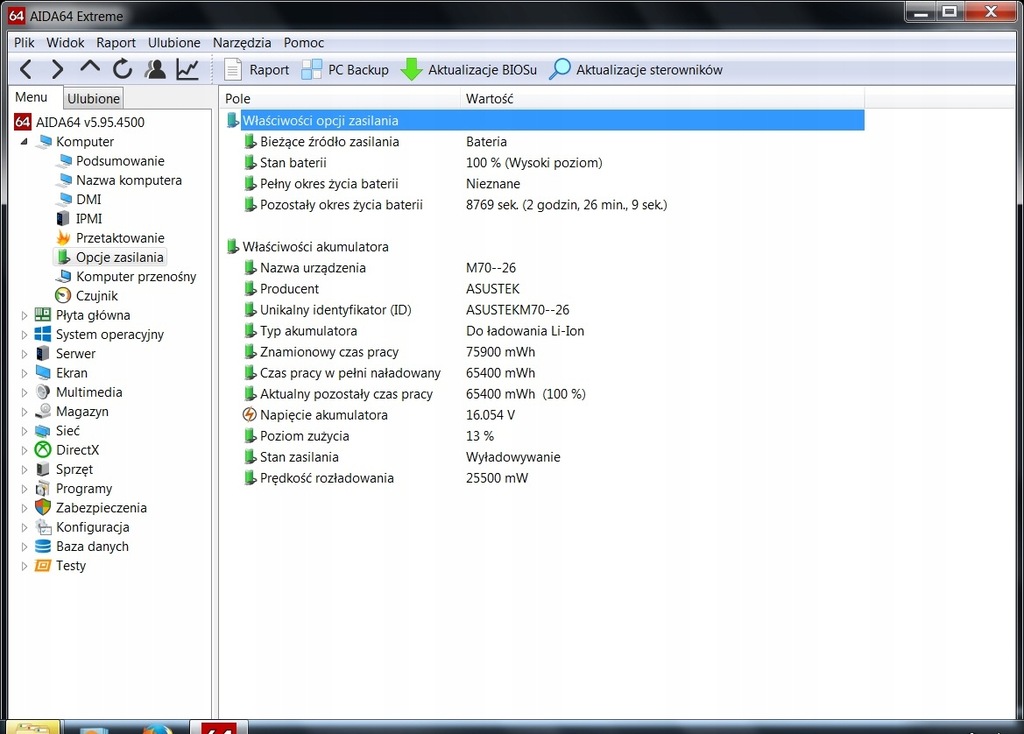Click the Napięcie akumulatora voltage icon
This screenshot has height=734, width=1024.
(249, 415)
